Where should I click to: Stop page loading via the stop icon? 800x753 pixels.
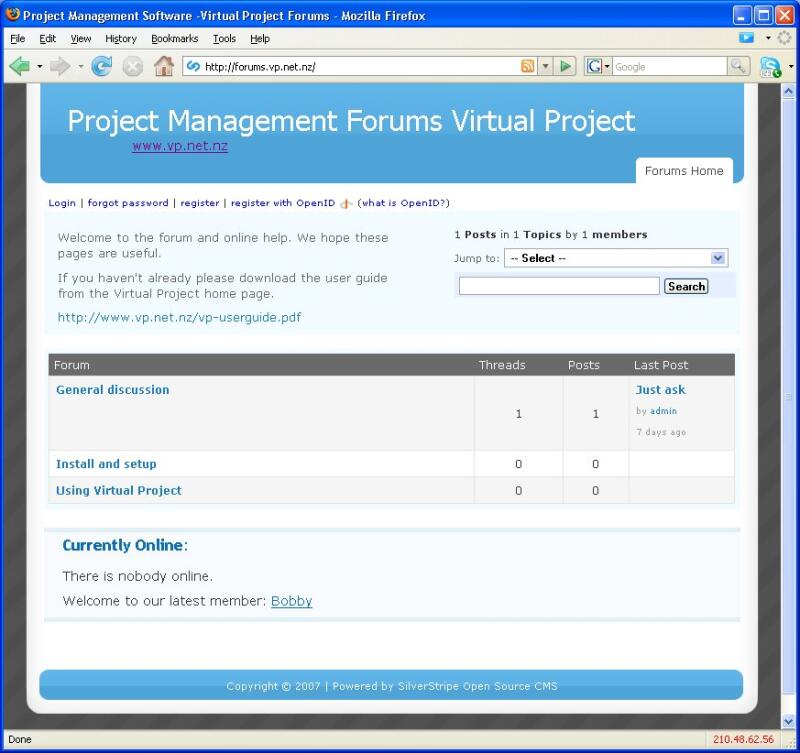click(x=132, y=66)
